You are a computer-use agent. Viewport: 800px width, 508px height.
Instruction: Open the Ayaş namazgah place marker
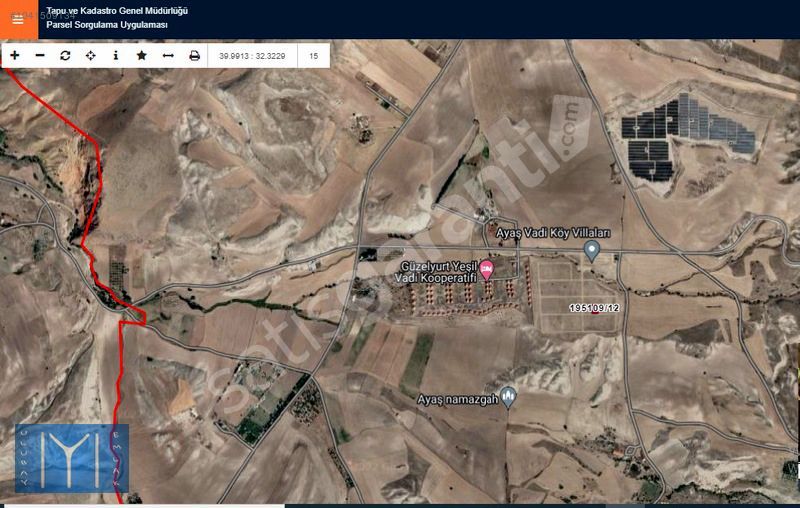508,397
